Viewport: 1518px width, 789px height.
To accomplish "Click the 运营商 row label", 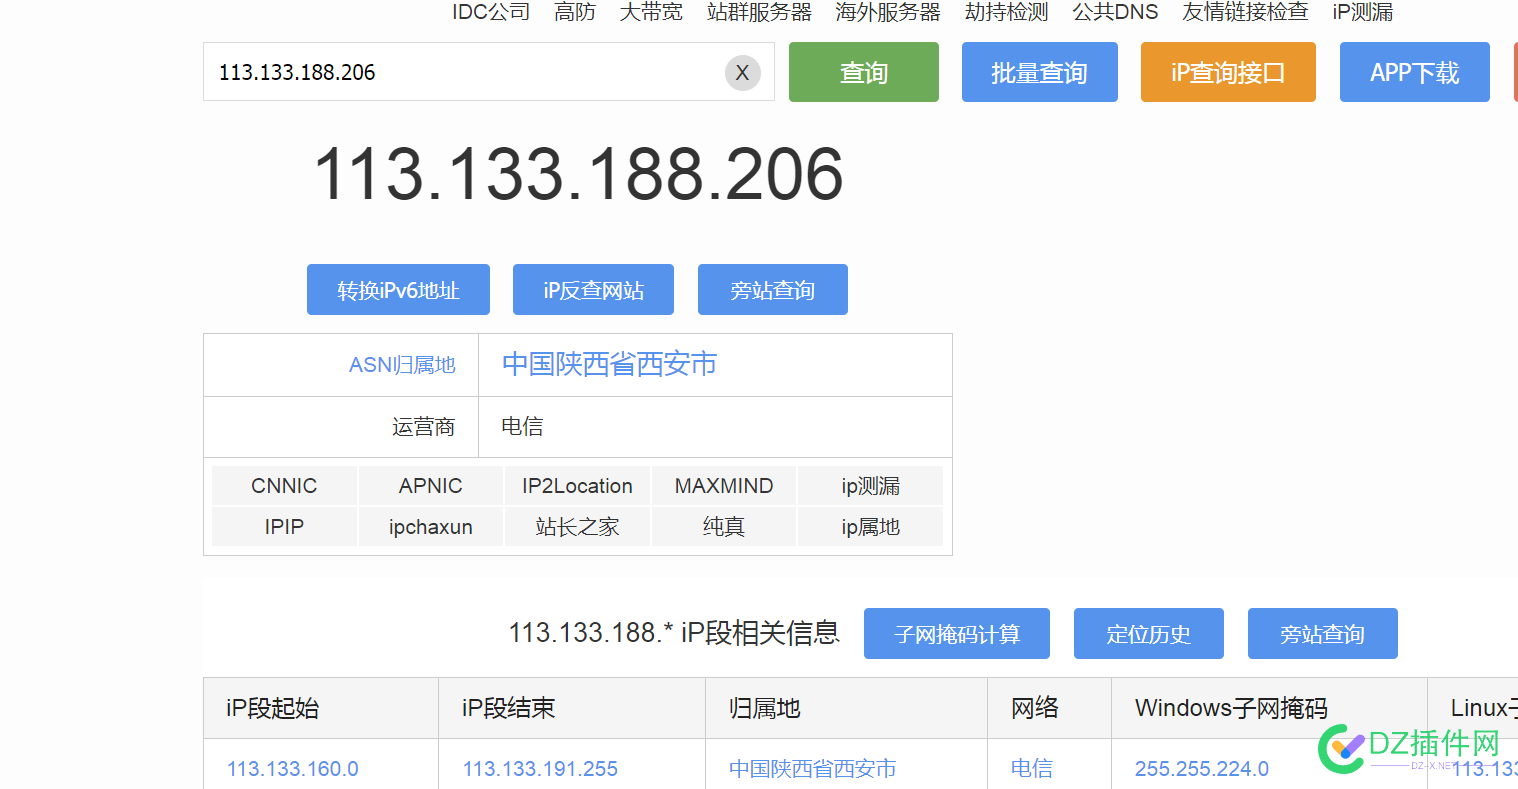I will tap(424, 427).
